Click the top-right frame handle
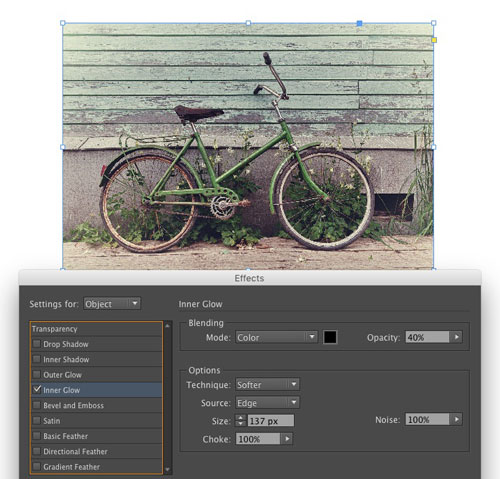 pos(434,23)
